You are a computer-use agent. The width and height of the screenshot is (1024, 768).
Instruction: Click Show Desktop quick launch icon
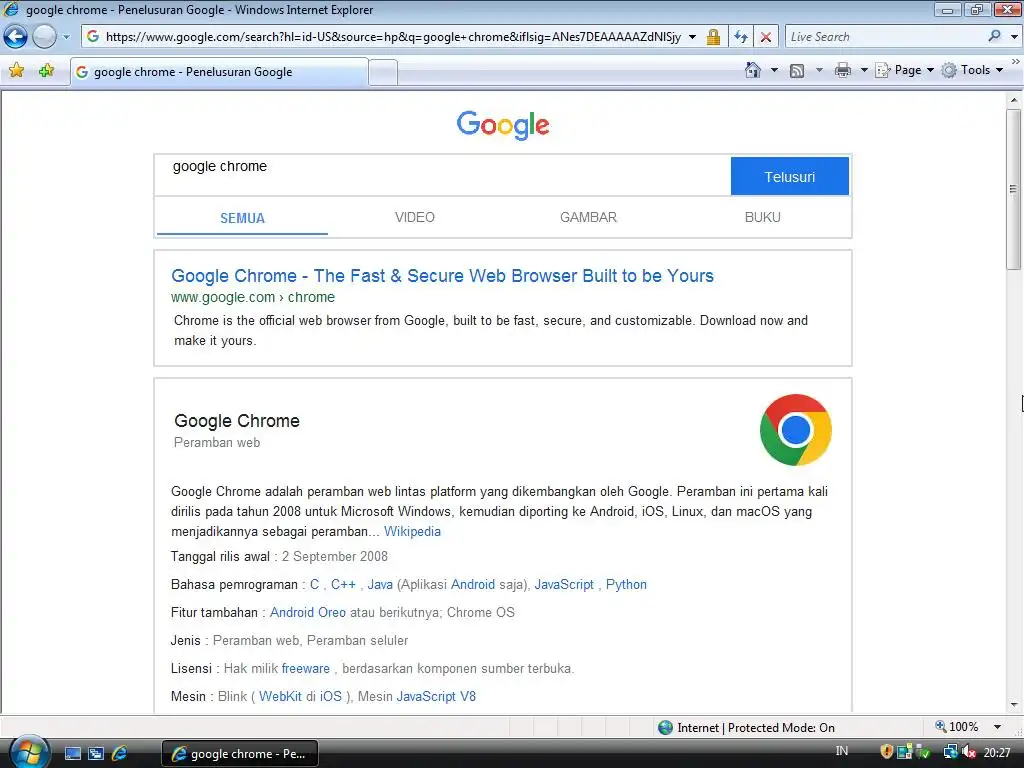coord(73,754)
